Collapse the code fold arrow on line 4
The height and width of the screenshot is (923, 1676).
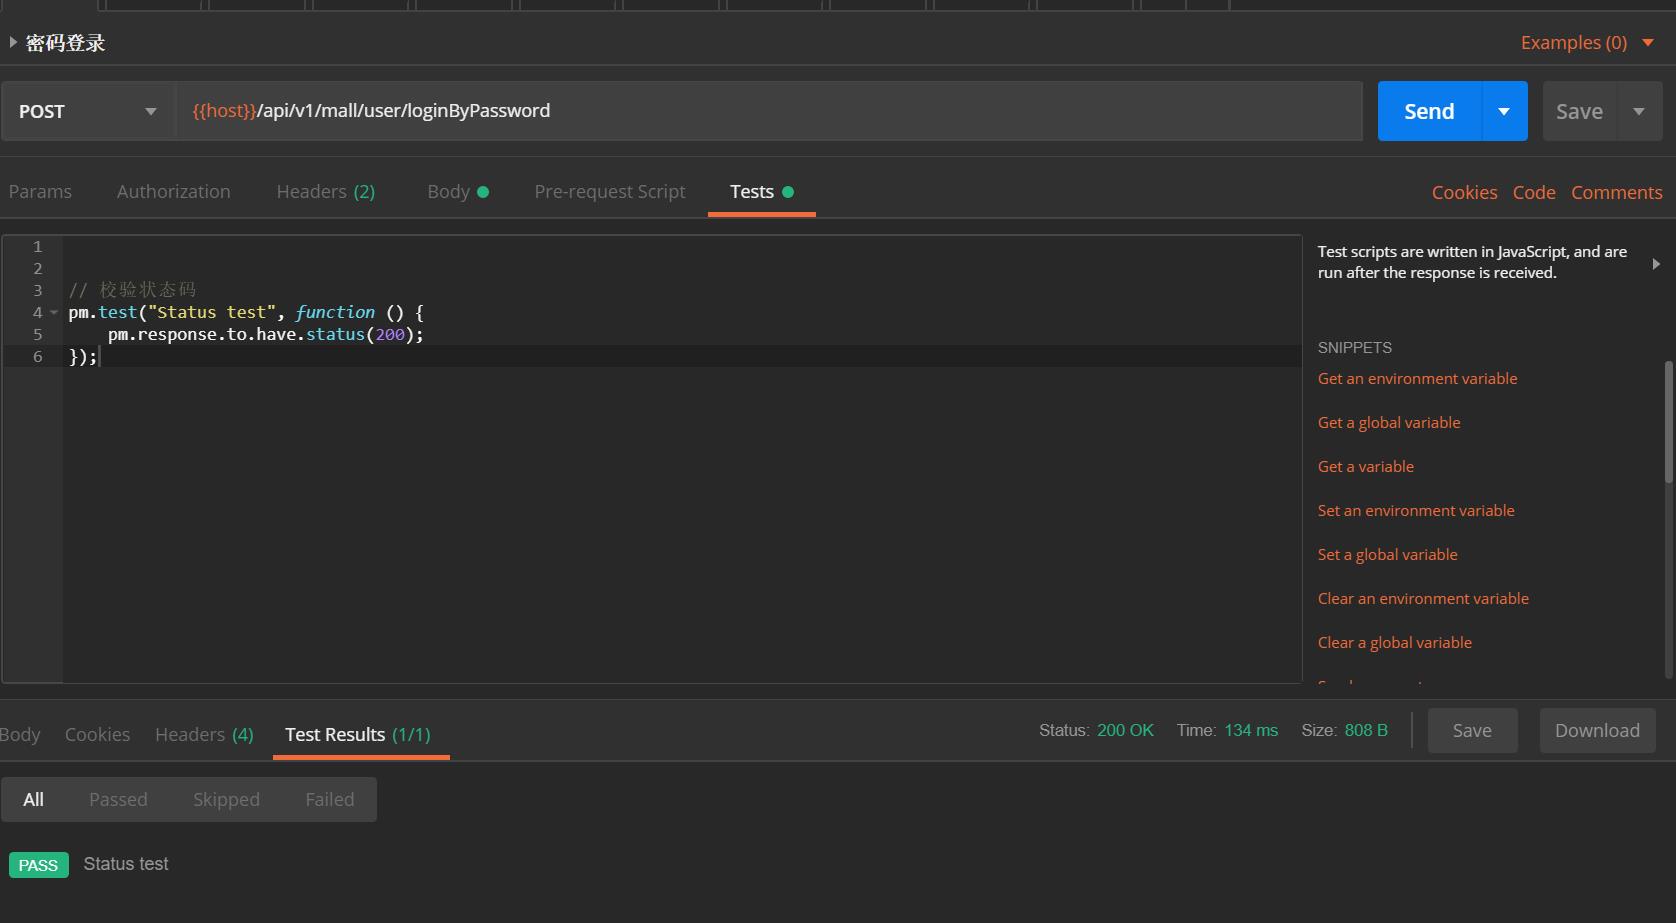point(54,313)
